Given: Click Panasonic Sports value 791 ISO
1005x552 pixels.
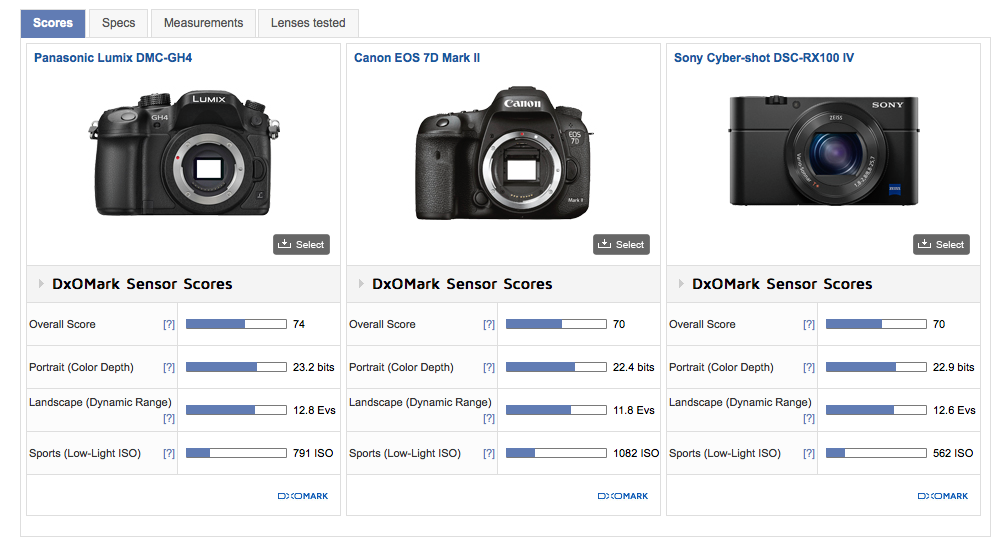Looking at the screenshot, I should coord(313,453).
